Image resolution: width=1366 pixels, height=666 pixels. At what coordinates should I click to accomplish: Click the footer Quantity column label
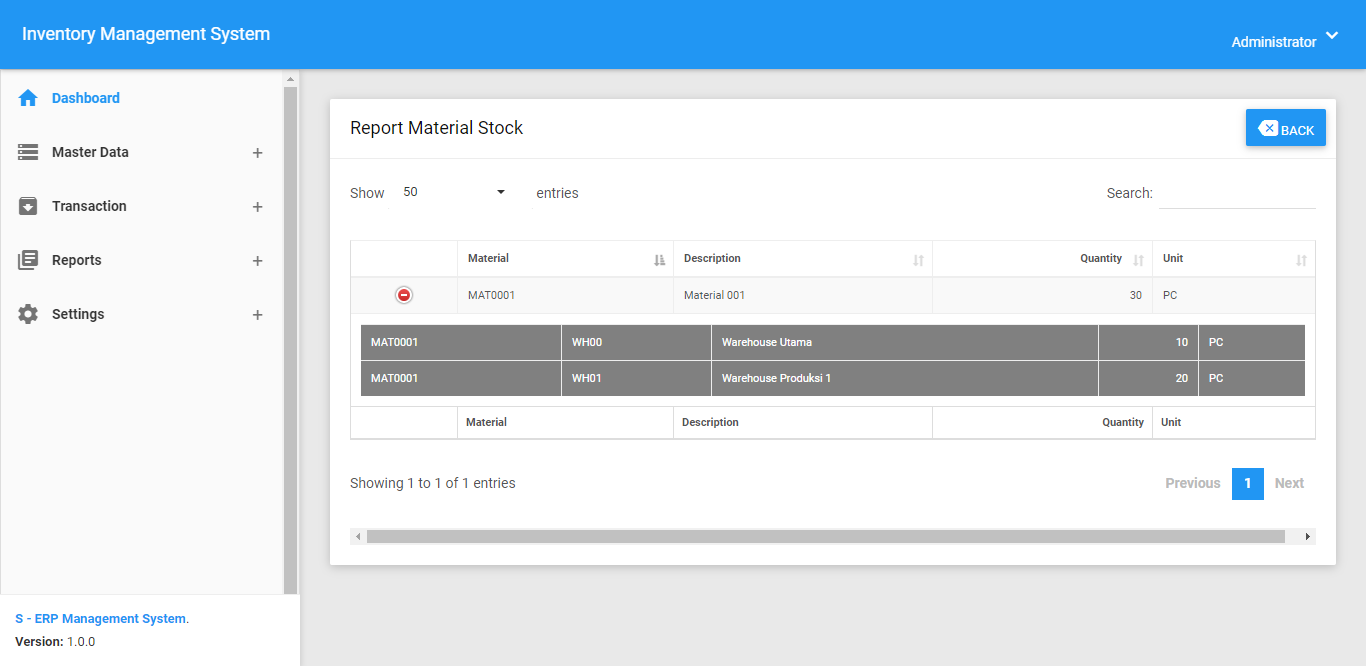coord(1123,422)
